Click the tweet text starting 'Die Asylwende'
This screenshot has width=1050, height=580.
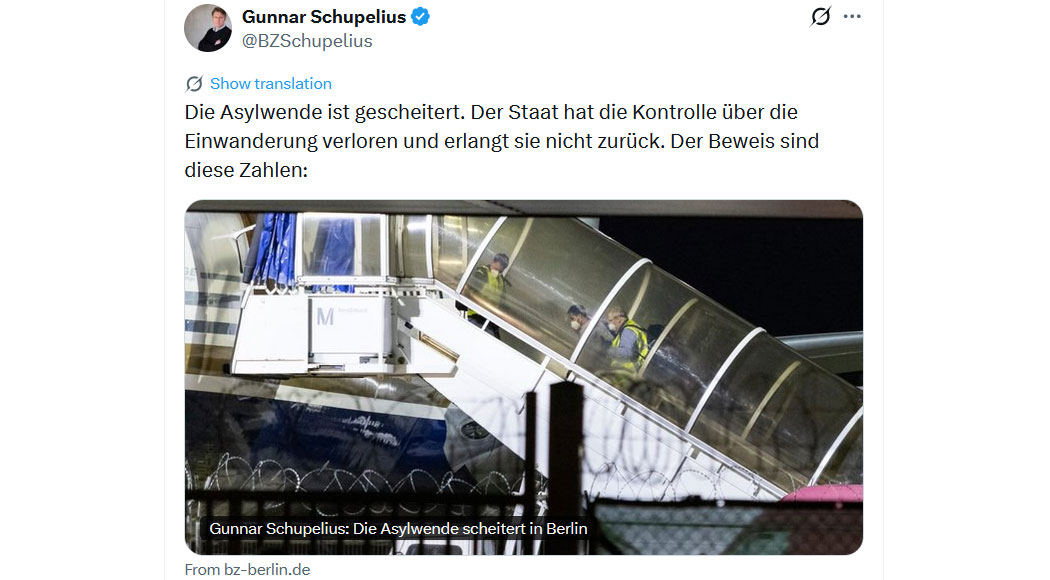(x=502, y=141)
